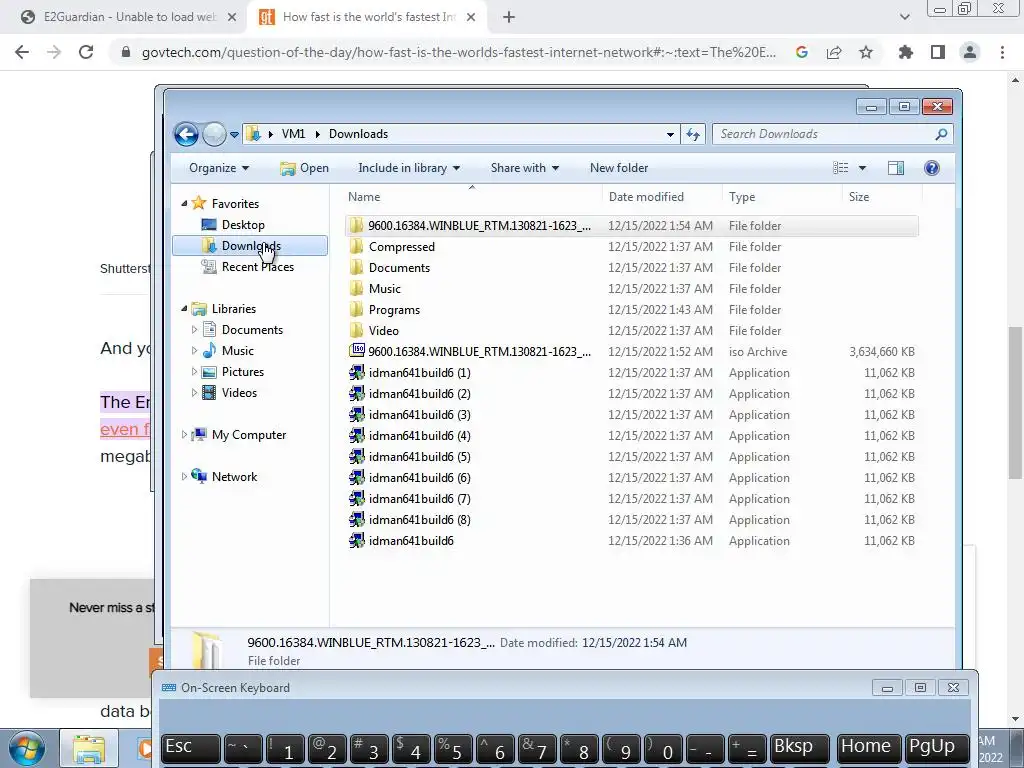Click the search magnifier icon in Explorer

tap(941, 134)
